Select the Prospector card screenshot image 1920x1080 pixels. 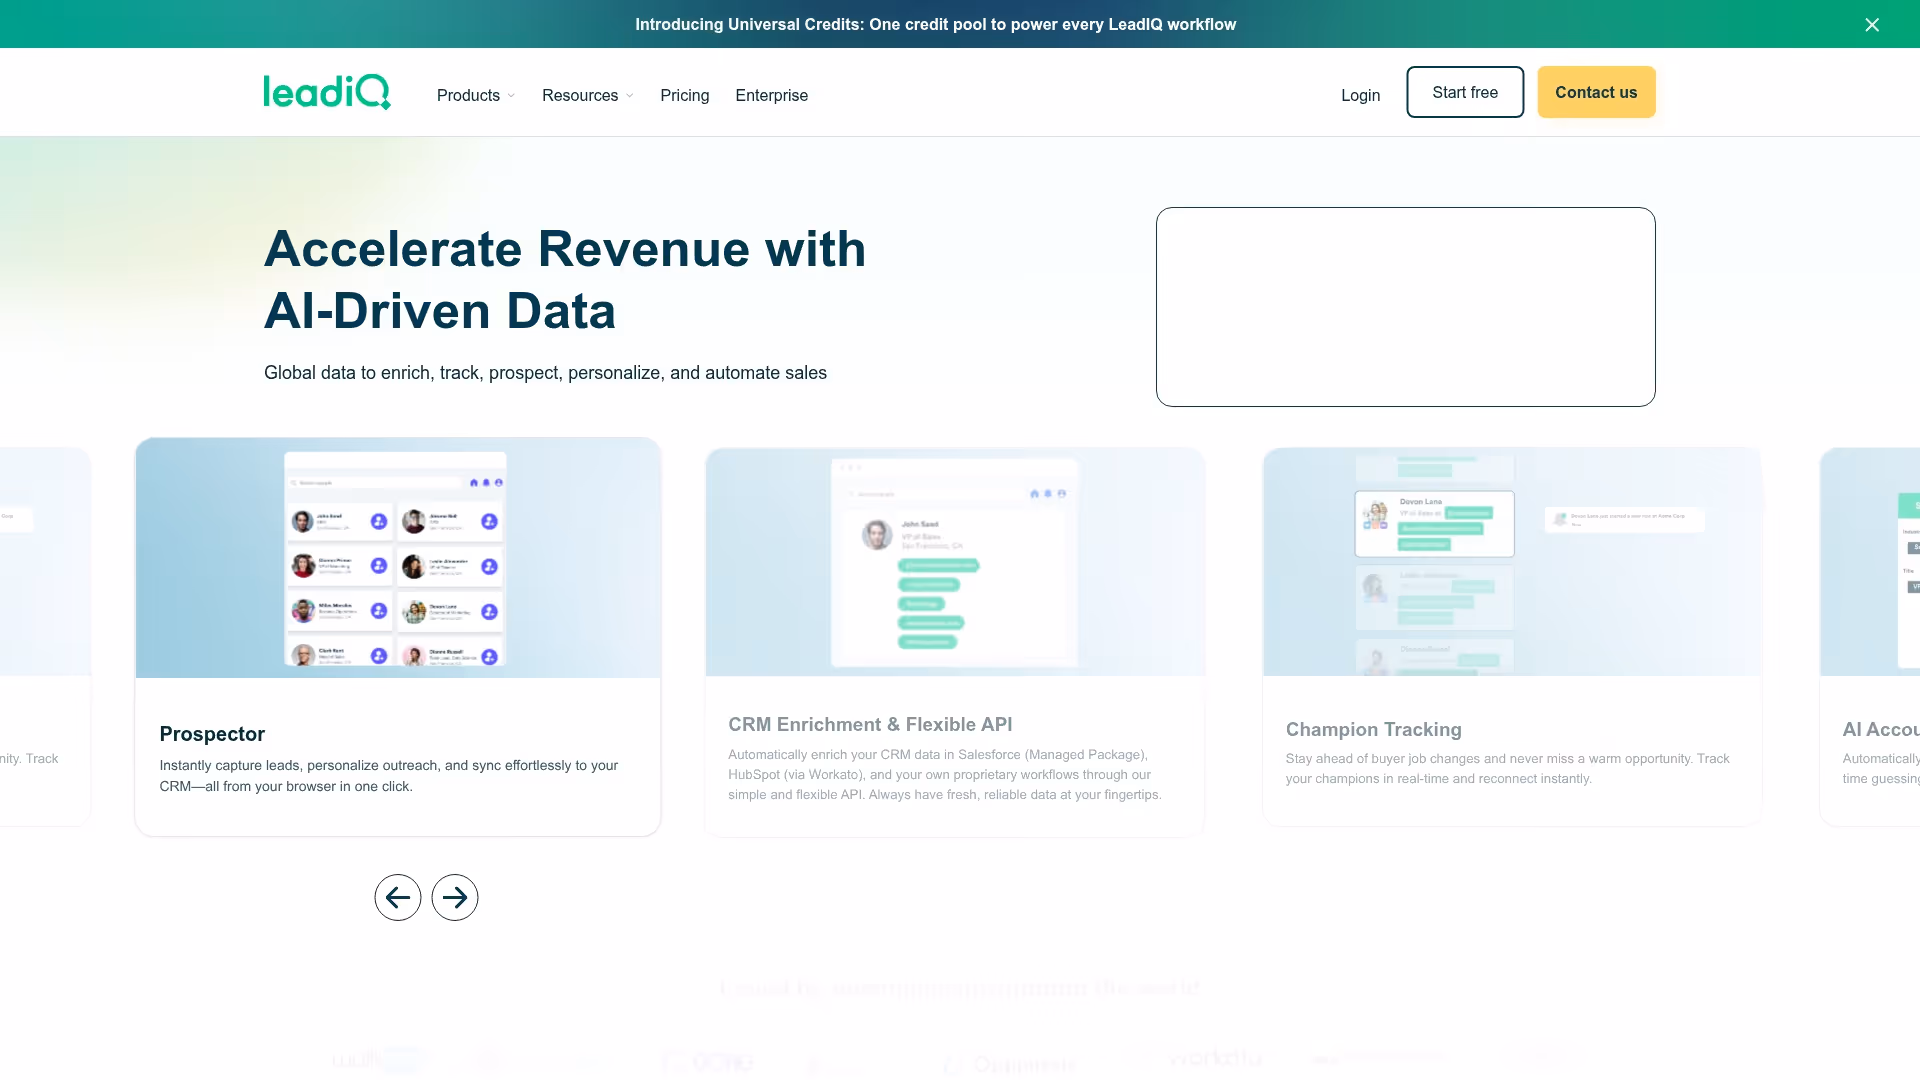[x=397, y=558]
